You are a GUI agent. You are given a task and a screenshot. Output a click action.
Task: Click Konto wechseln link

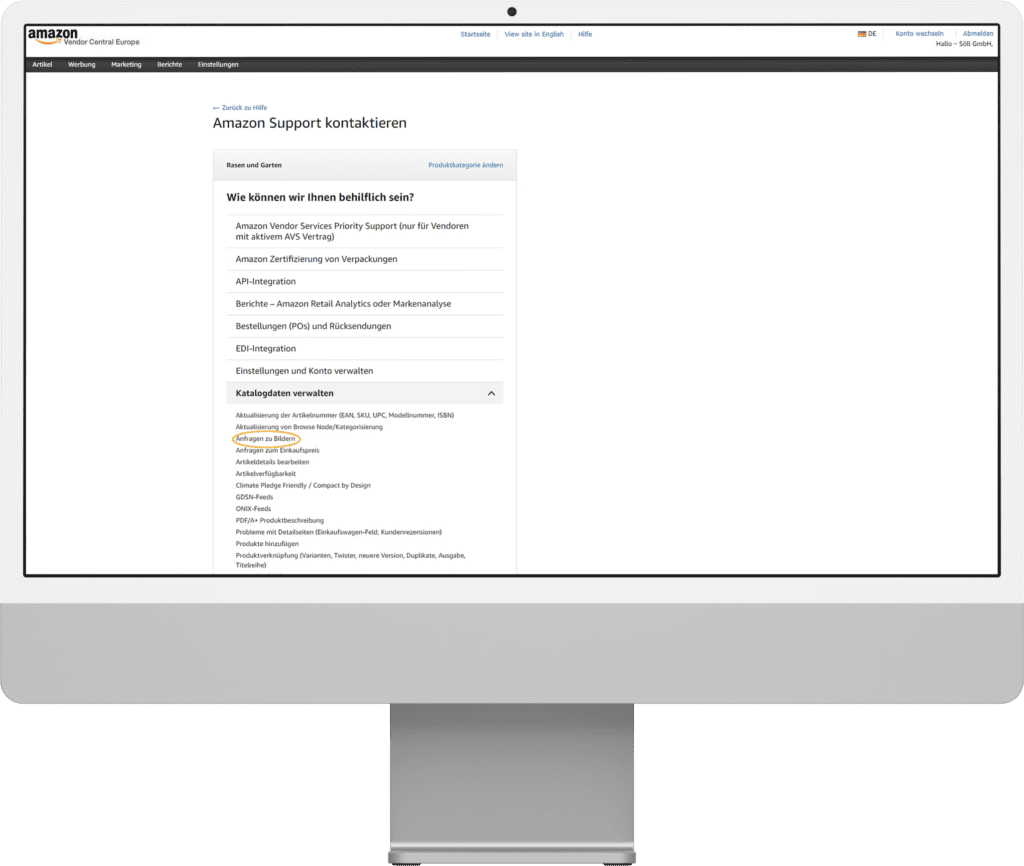point(920,33)
